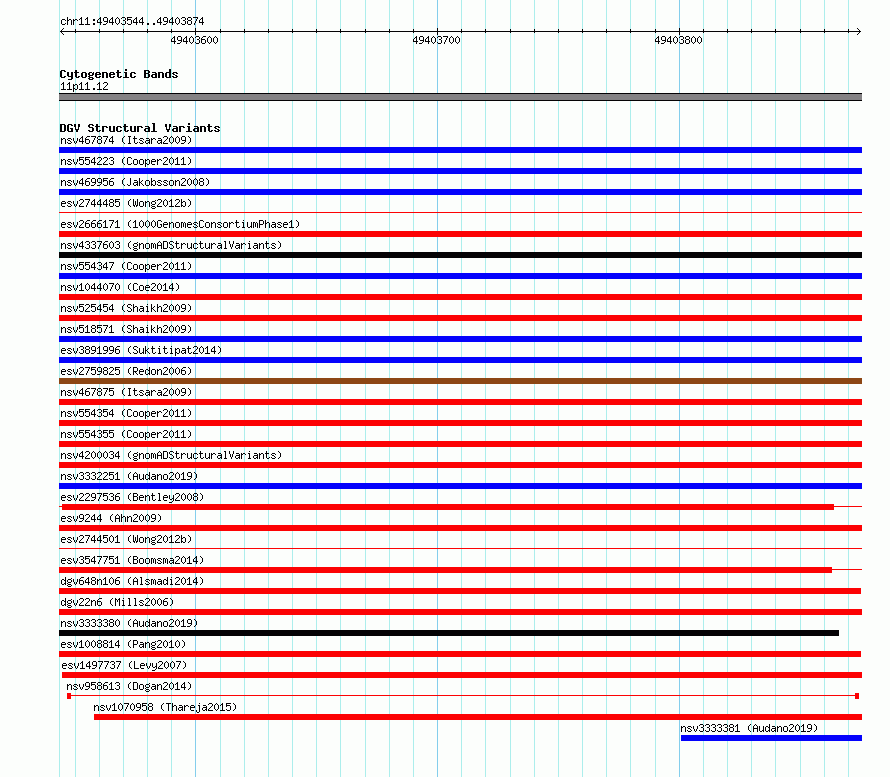
Task: Click the red bar of esv1008814 (Pang2010)
Action: point(460,654)
